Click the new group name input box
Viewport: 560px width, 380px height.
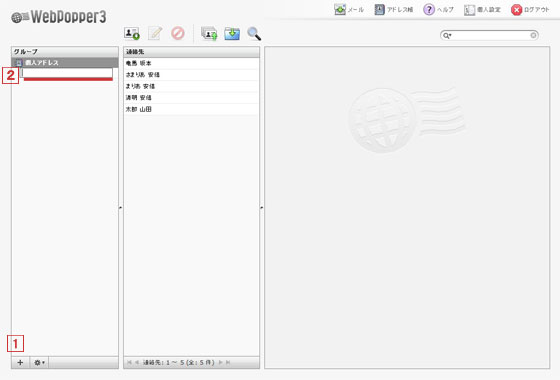(67, 73)
